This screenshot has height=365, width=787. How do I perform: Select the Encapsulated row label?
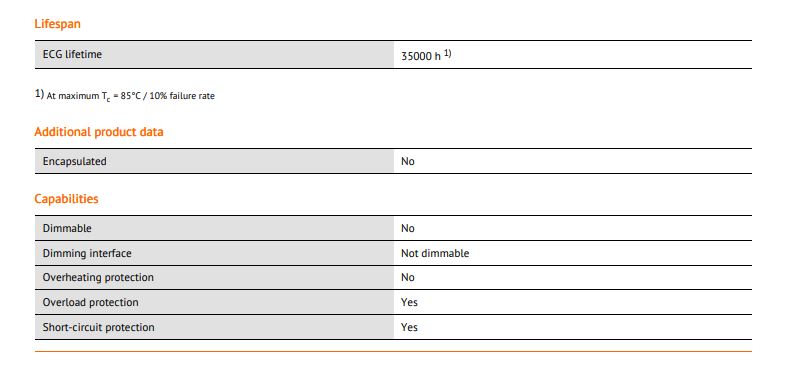[x=74, y=162]
